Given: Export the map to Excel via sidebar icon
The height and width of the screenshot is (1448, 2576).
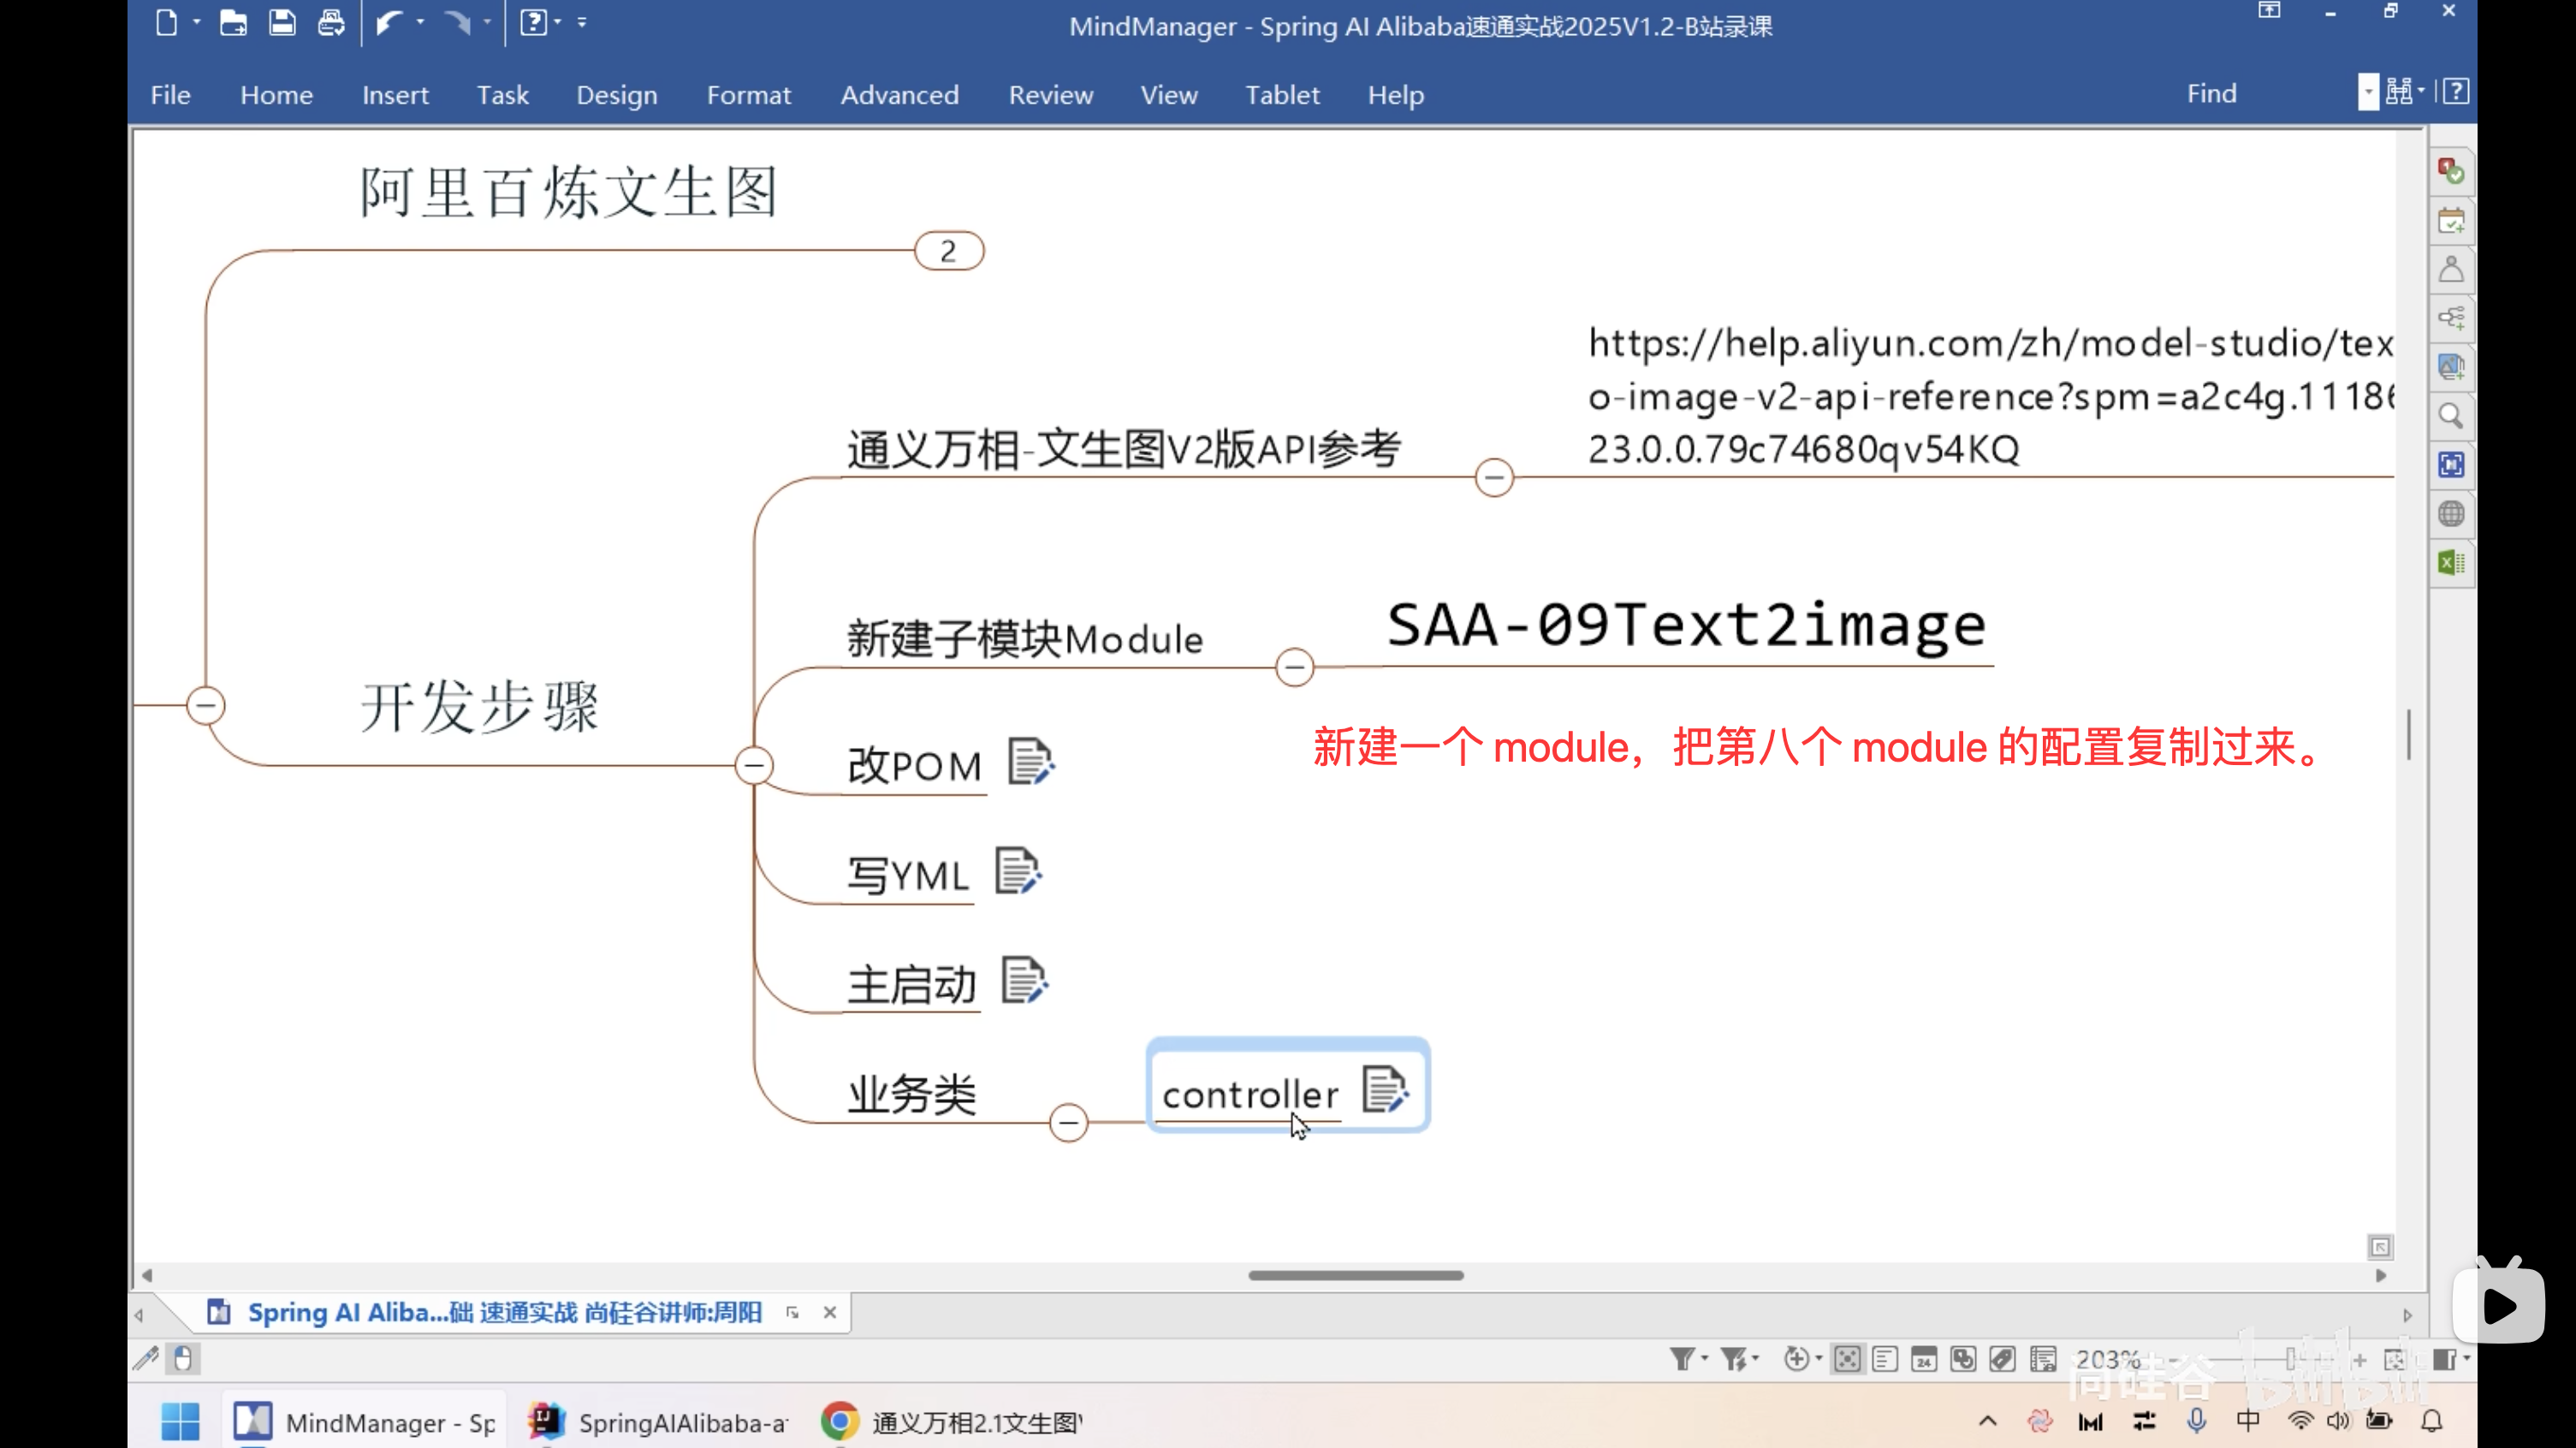Looking at the screenshot, I should coord(2451,563).
